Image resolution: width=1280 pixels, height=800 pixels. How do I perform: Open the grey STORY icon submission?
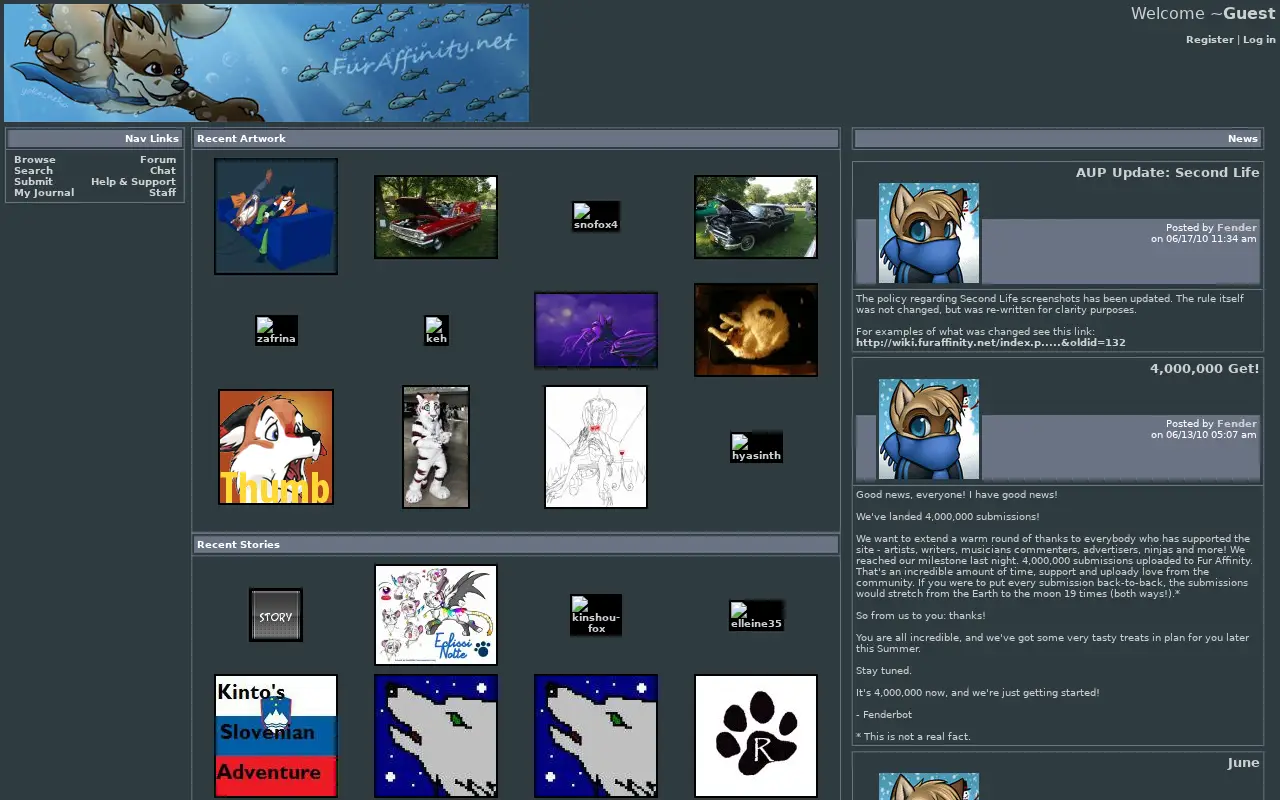coord(276,615)
